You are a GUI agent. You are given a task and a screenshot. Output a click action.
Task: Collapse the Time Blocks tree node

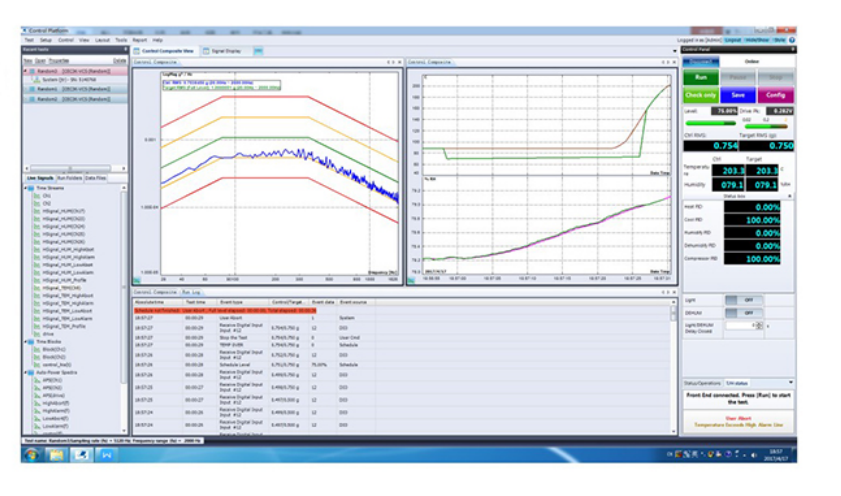click(x=26, y=342)
